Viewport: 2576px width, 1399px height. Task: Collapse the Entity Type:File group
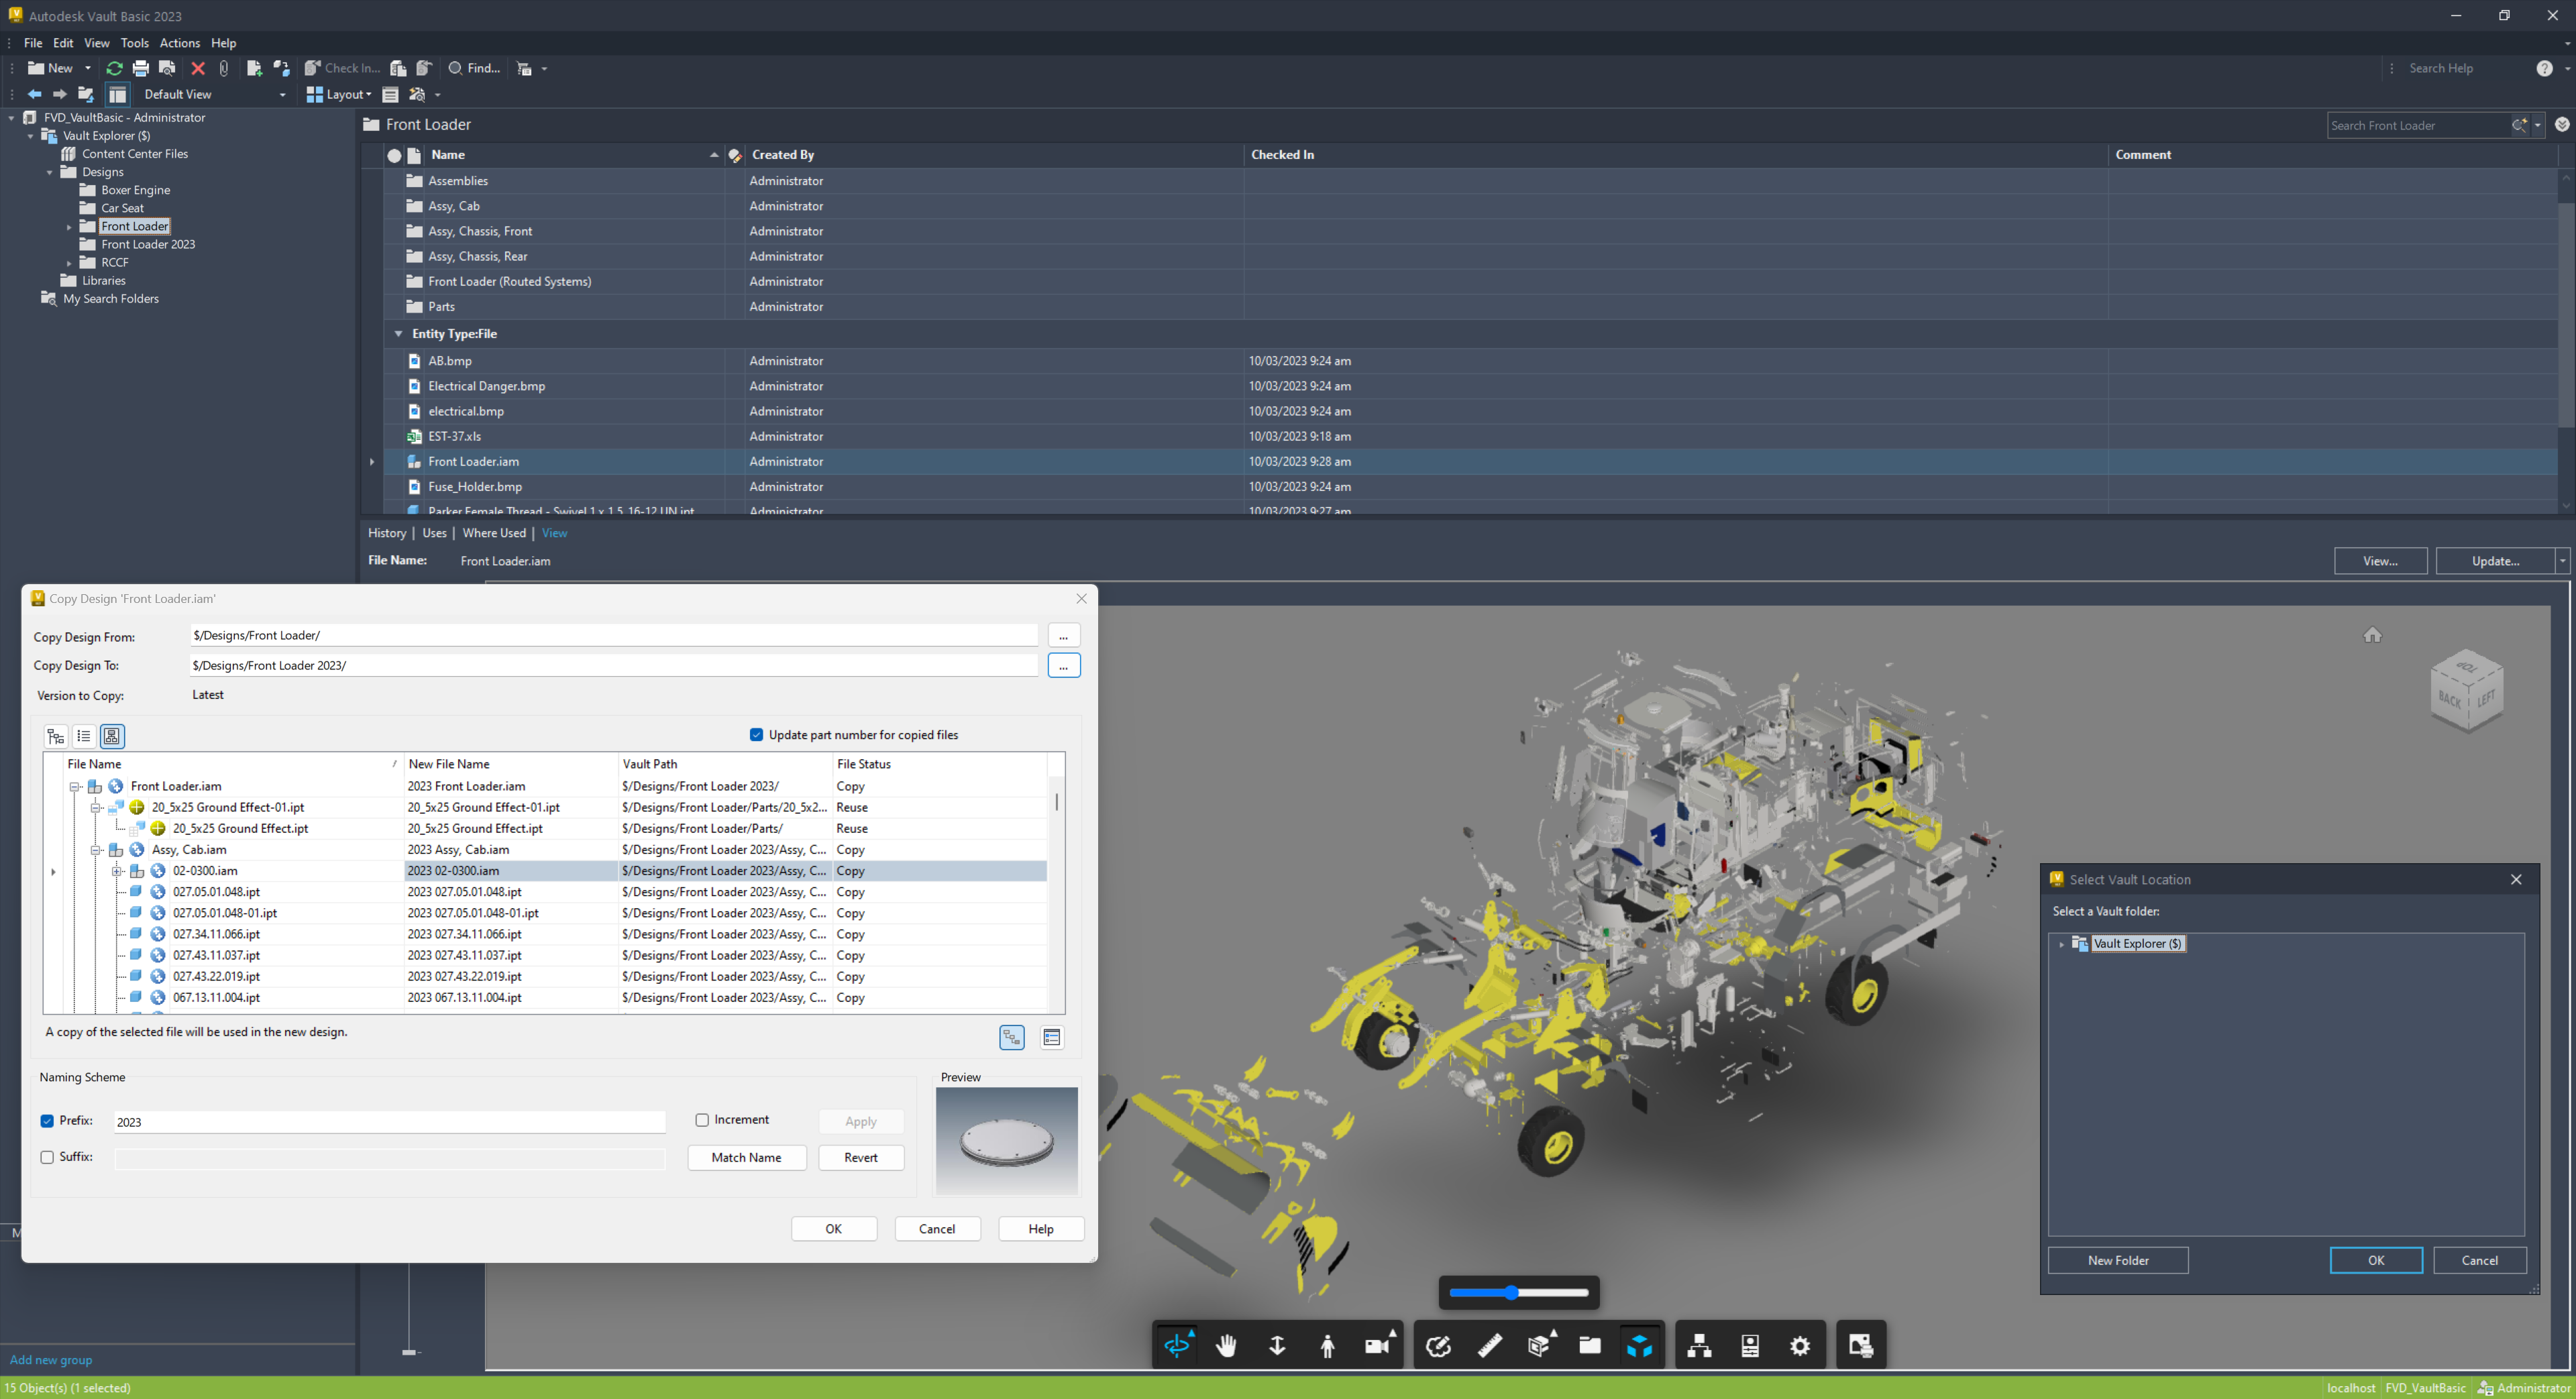coord(398,334)
